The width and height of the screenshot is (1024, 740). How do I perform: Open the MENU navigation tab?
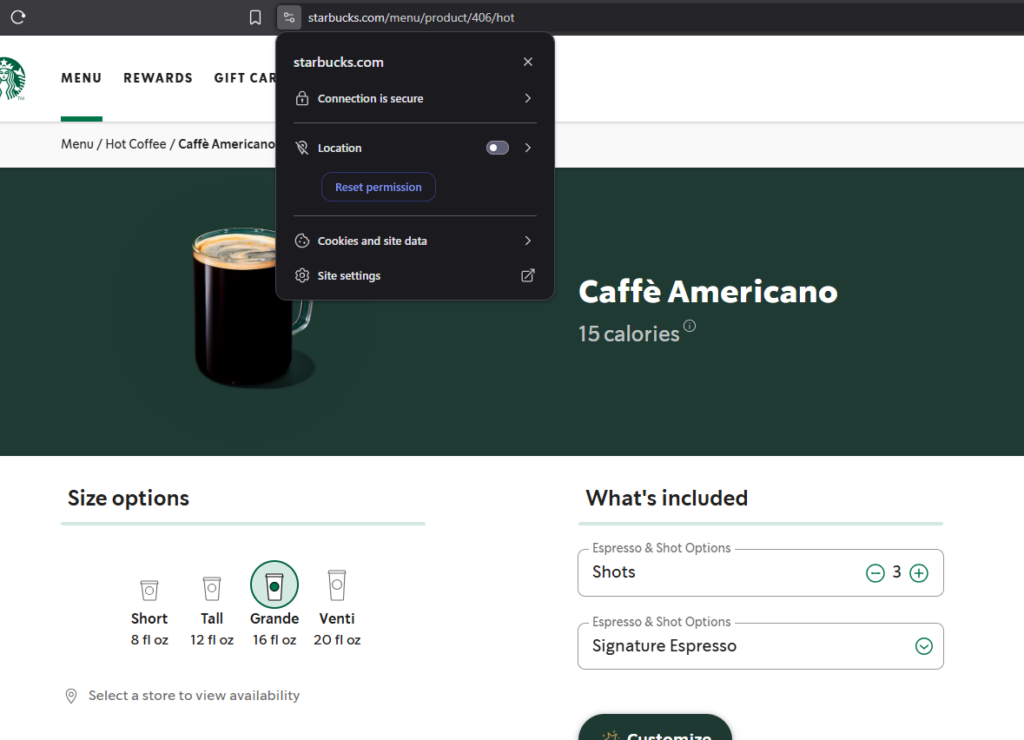[82, 78]
